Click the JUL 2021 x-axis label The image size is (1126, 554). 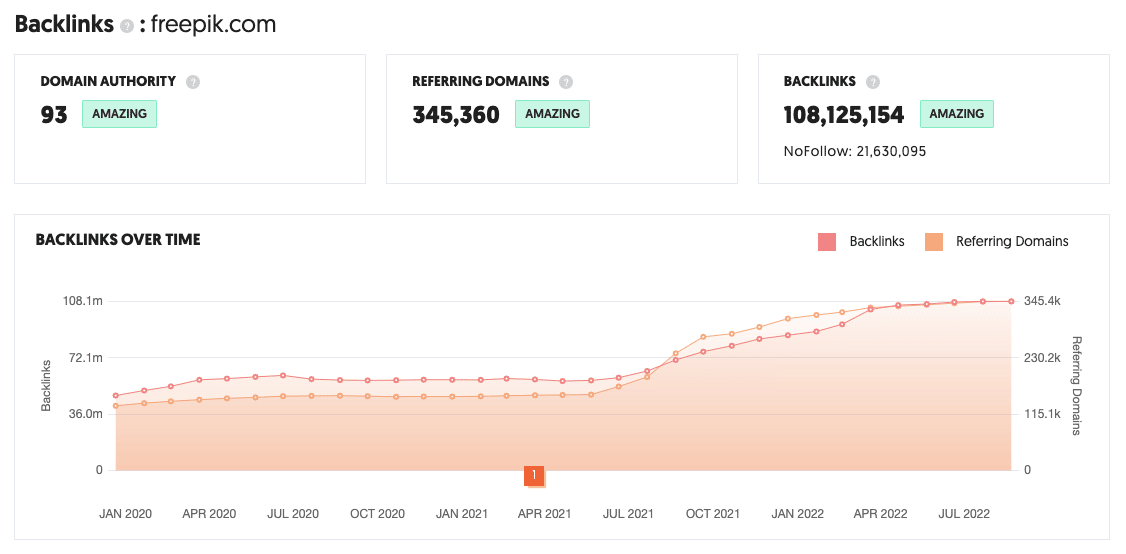coord(628,514)
